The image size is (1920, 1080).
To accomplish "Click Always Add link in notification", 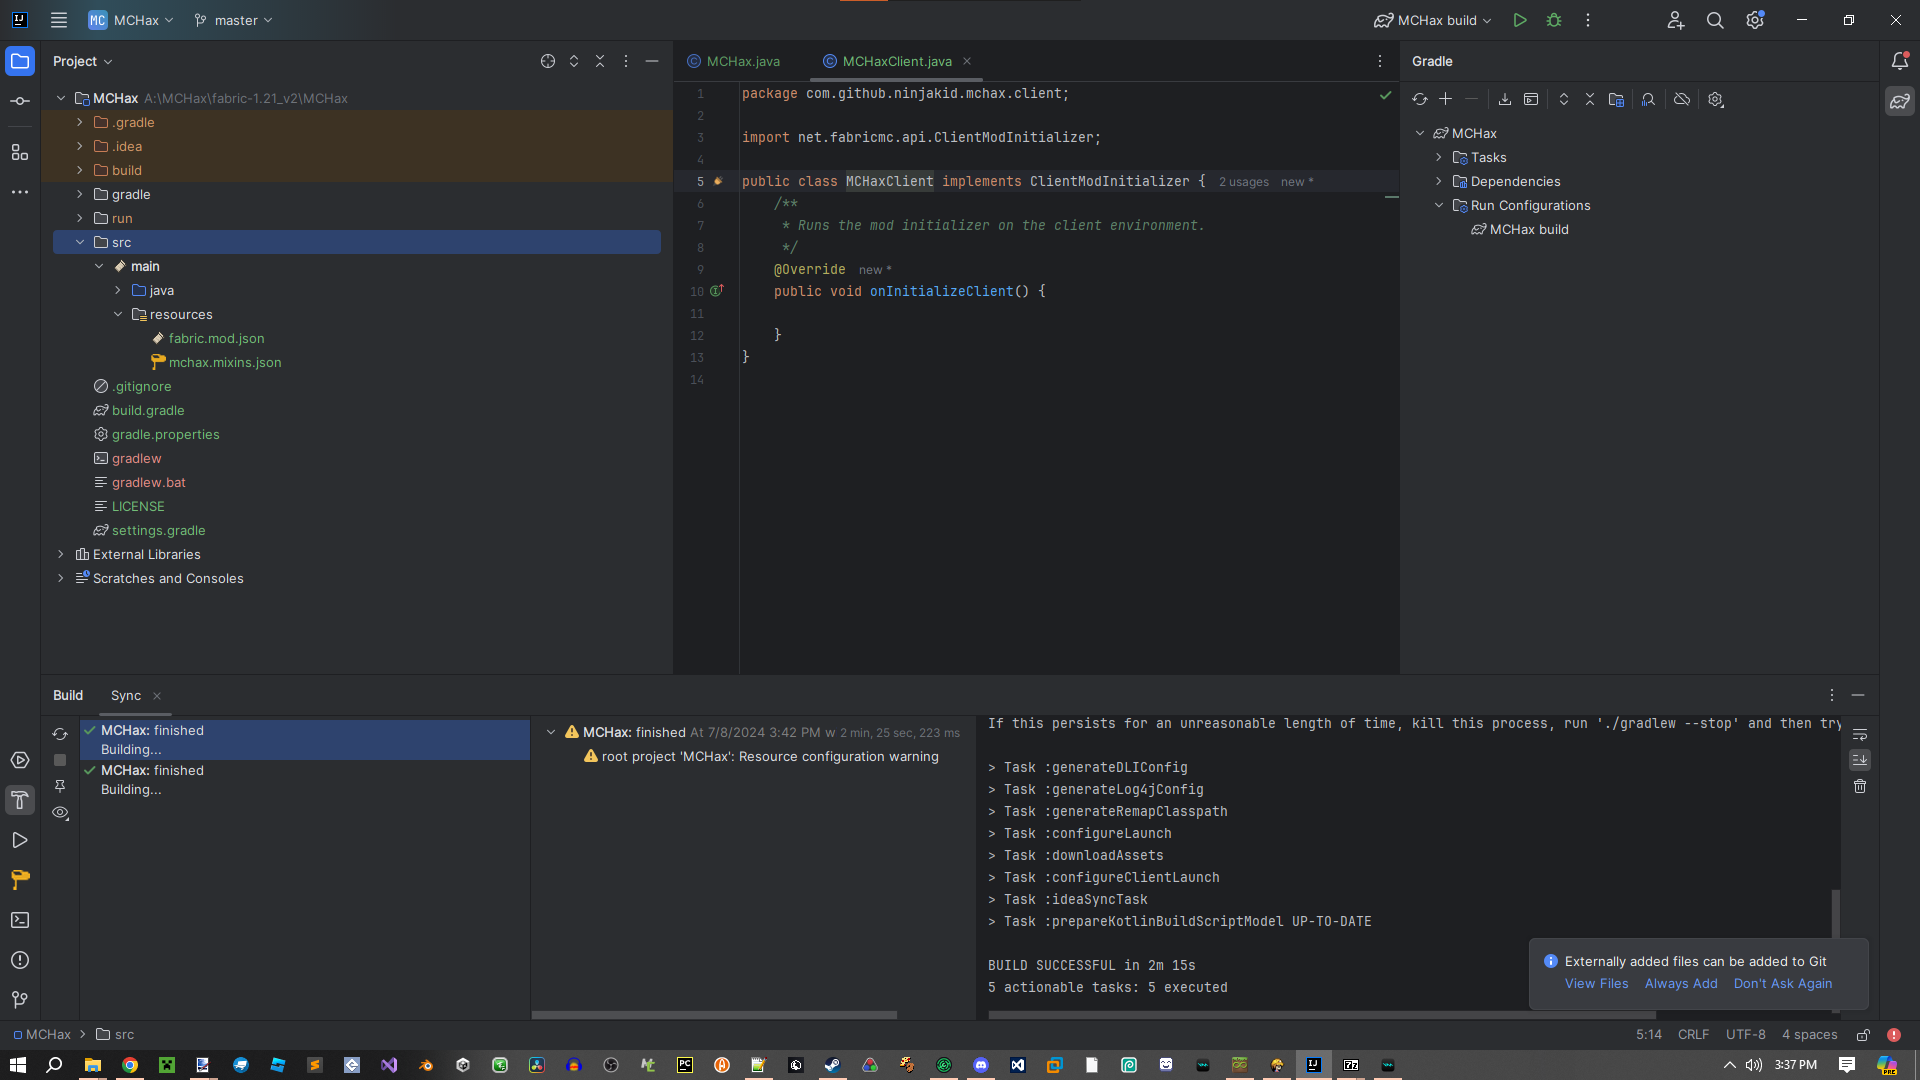I will 1681,983.
